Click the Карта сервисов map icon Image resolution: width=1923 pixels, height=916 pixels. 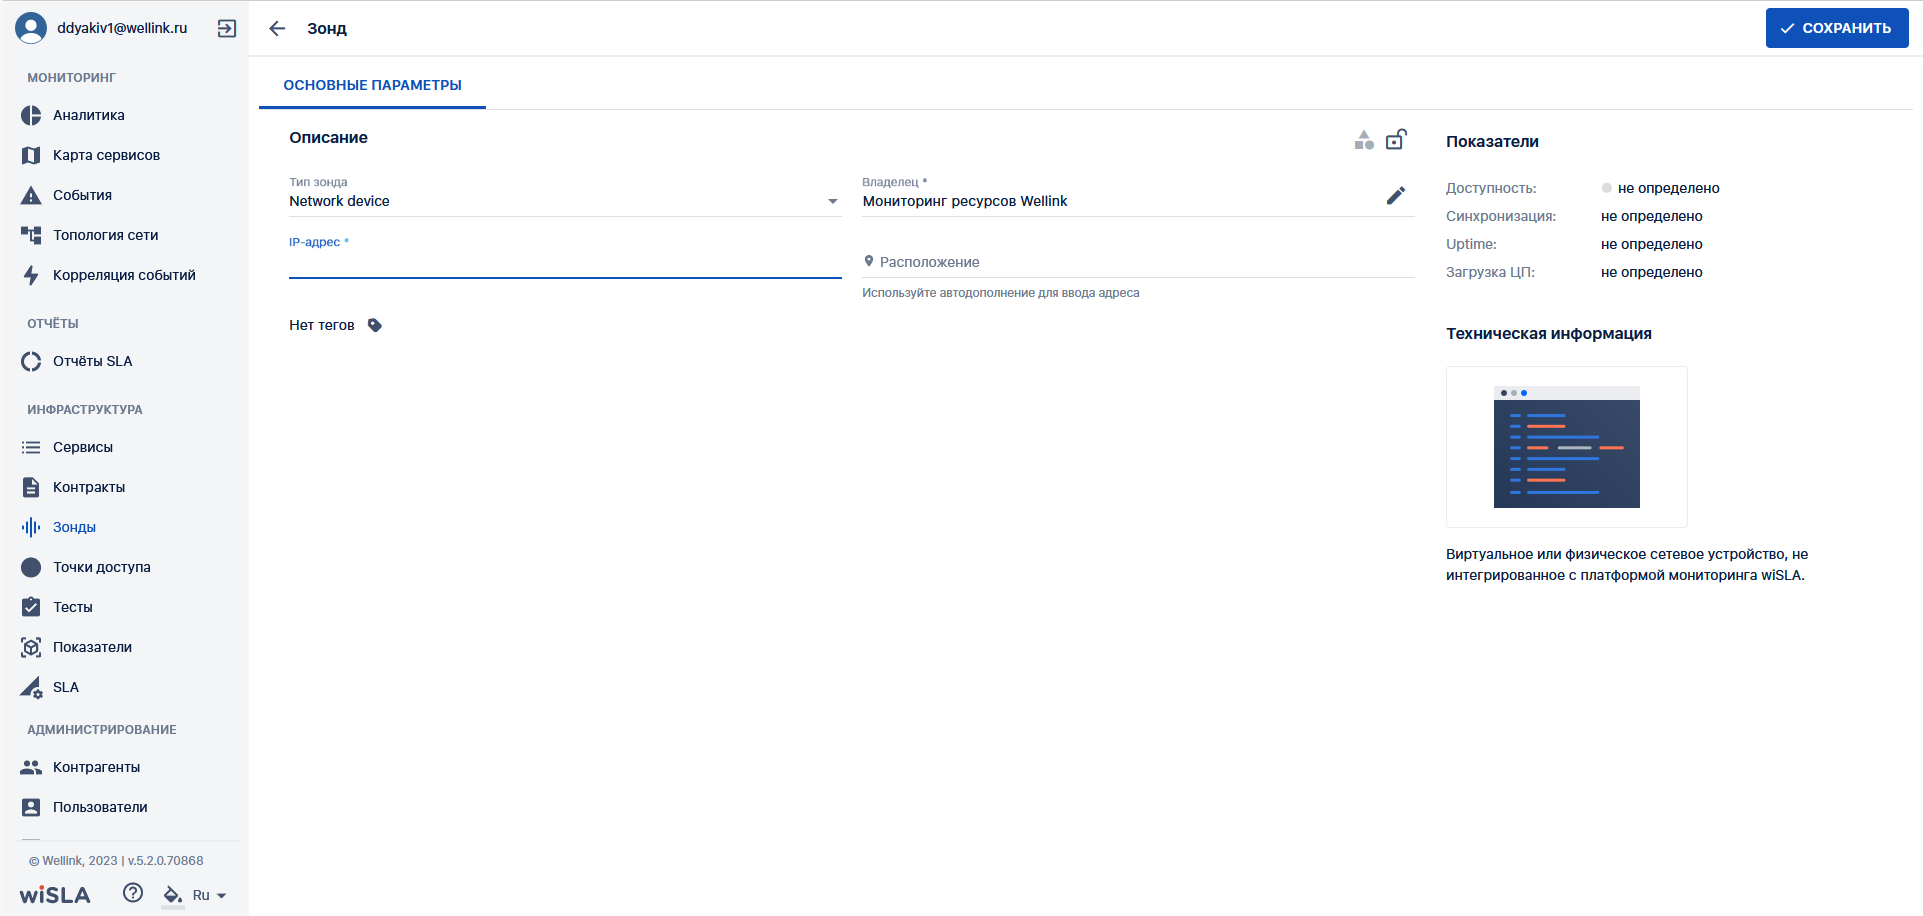pyautogui.click(x=31, y=155)
